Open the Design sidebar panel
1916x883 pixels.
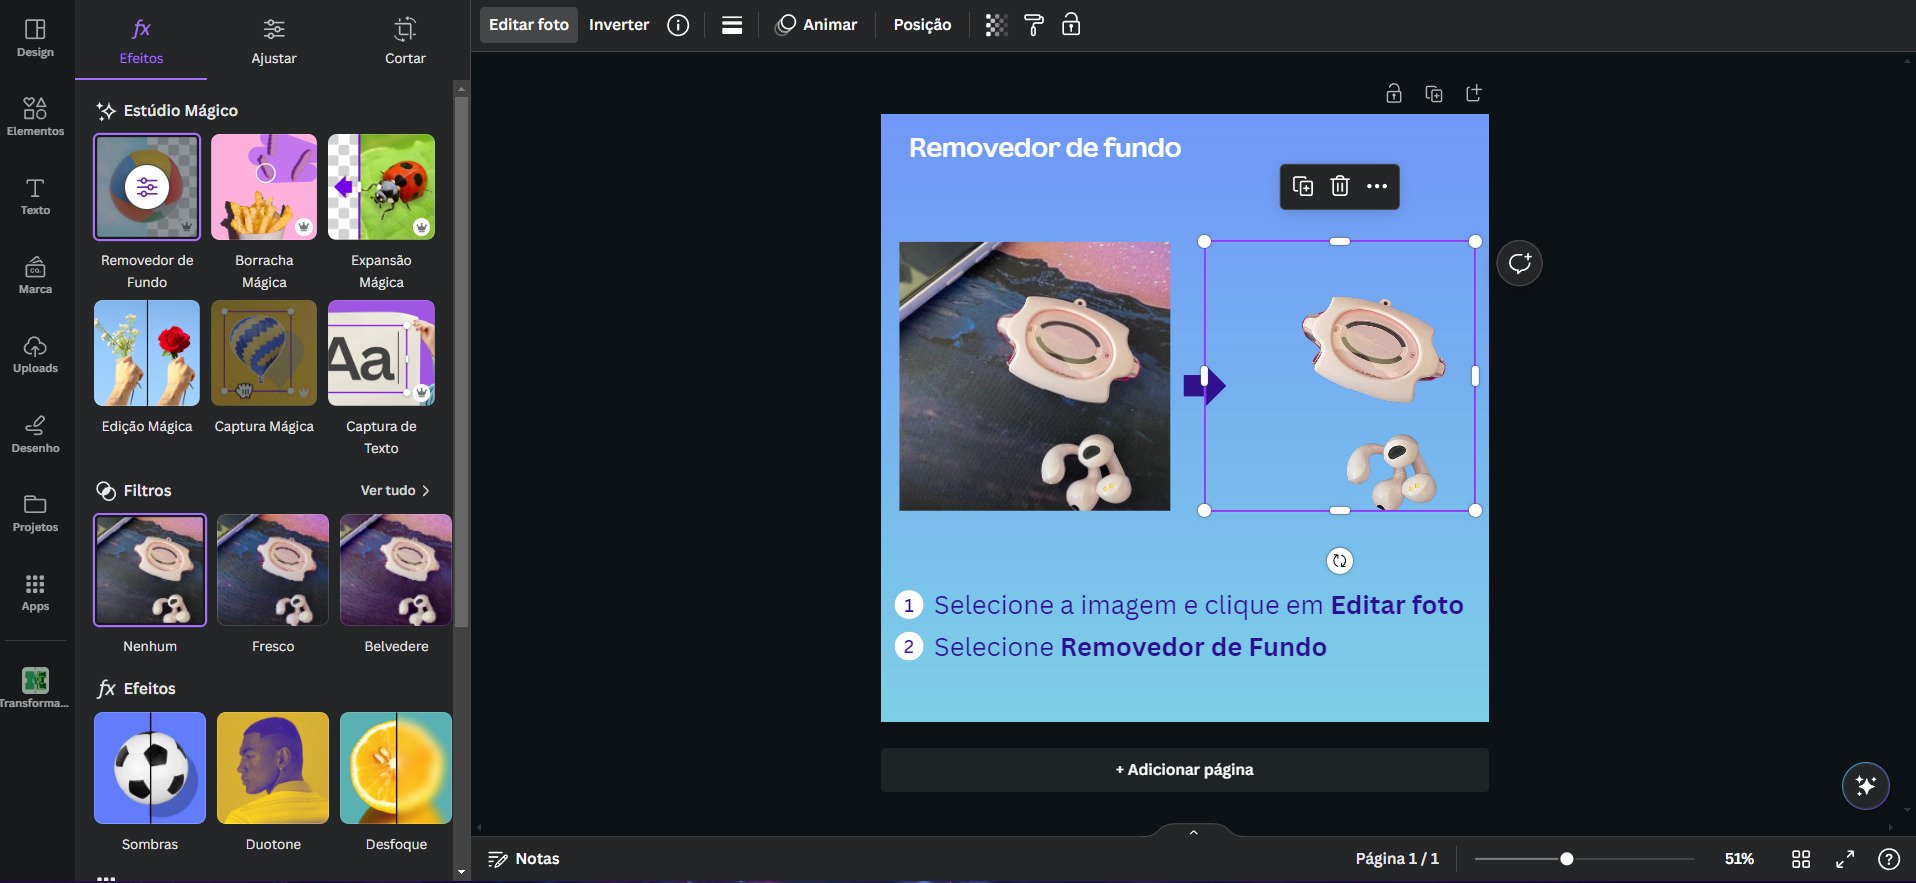(35, 38)
